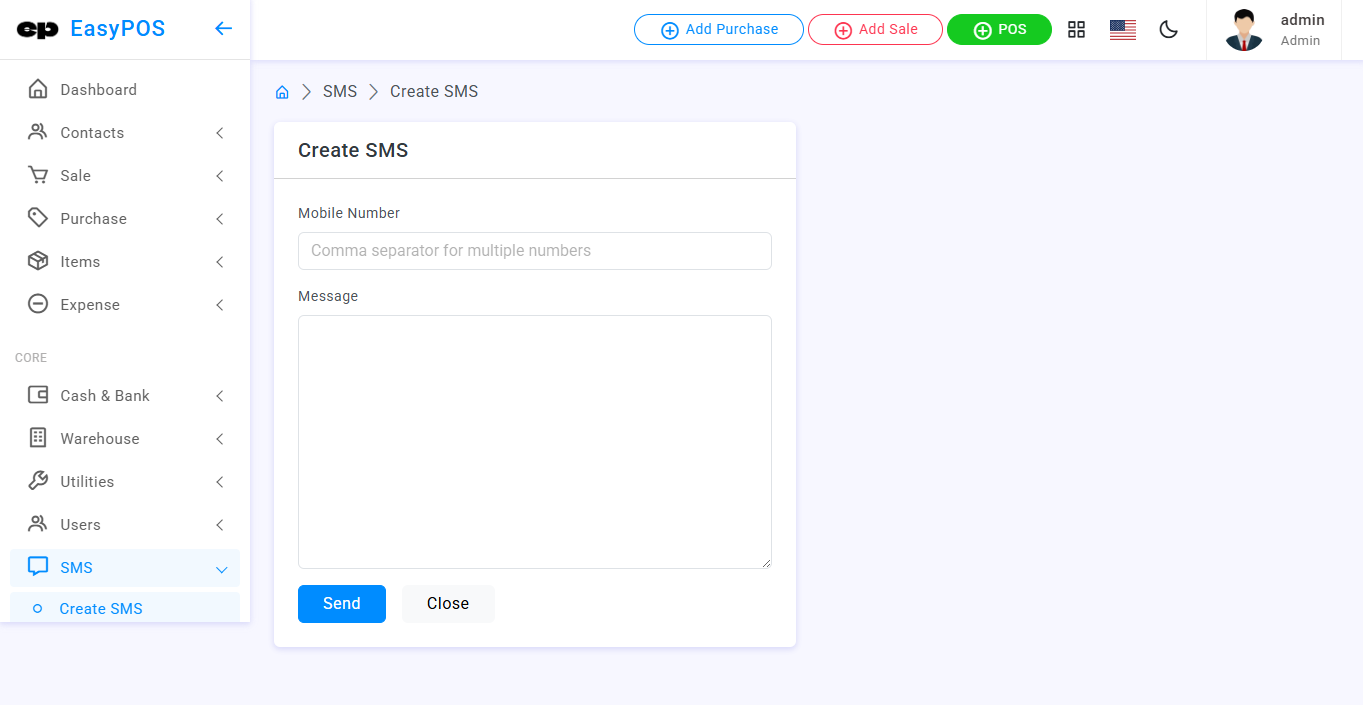This screenshot has width=1363, height=705.
Task: Click the Add Purchase button
Action: pyautogui.click(x=718, y=30)
